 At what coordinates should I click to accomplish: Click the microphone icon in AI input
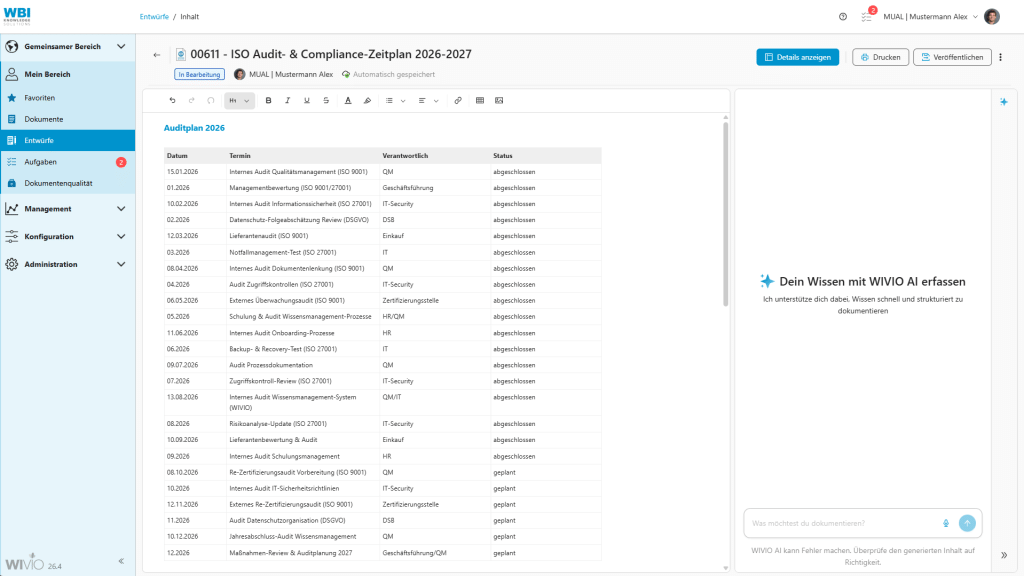point(946,523)
